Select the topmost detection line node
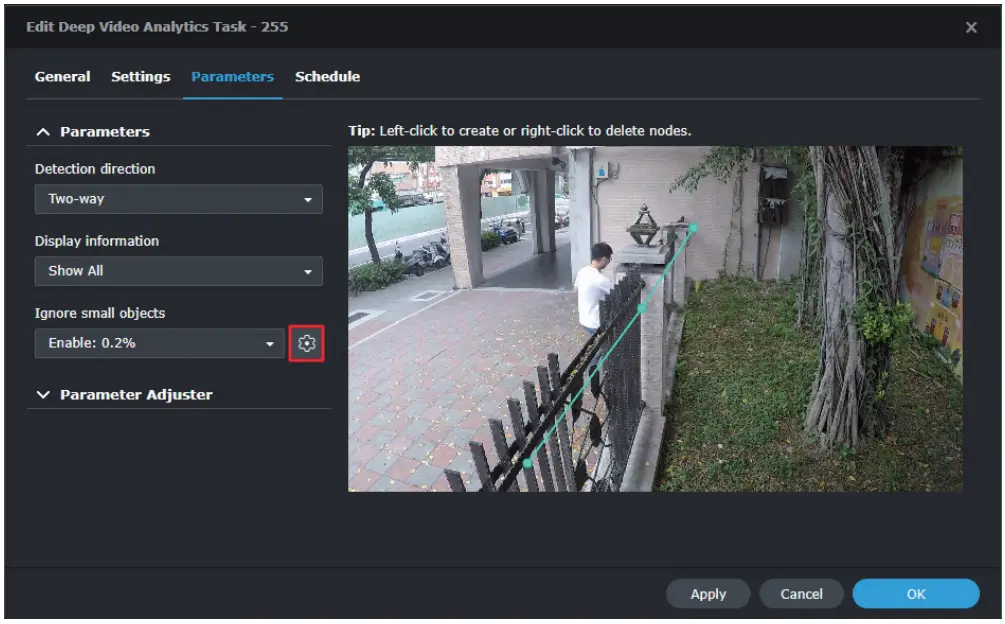Image resolution: width=1005 pixels, height=624 pixels. point(695,227)
